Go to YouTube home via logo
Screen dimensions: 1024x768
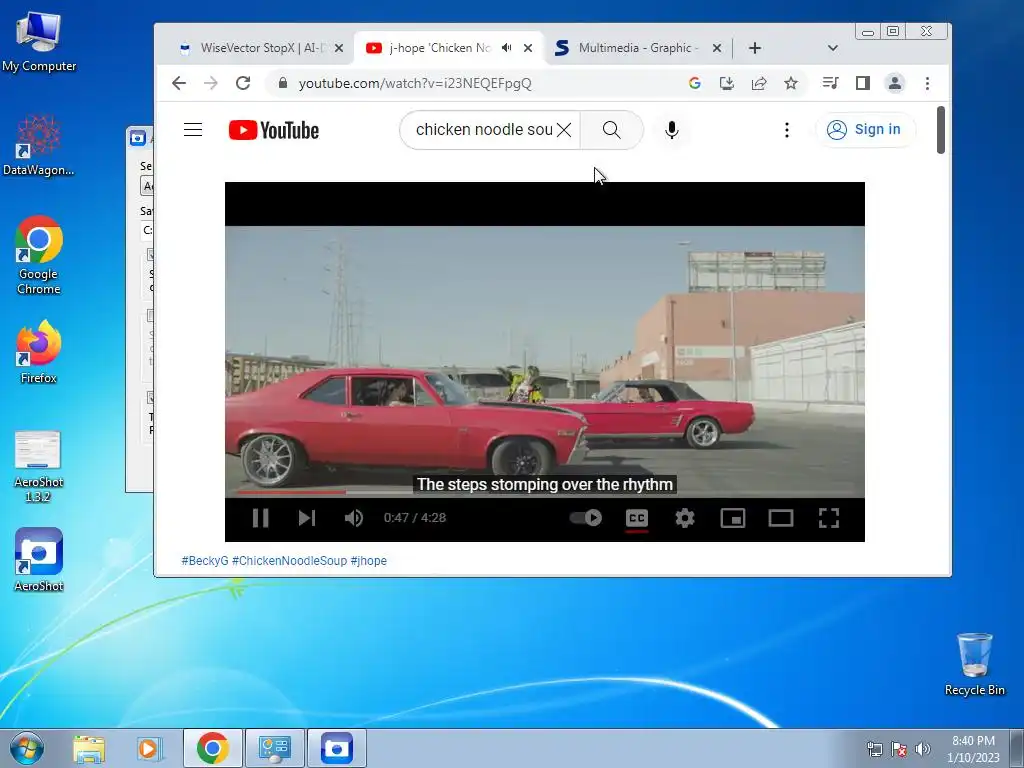(274, 130)
